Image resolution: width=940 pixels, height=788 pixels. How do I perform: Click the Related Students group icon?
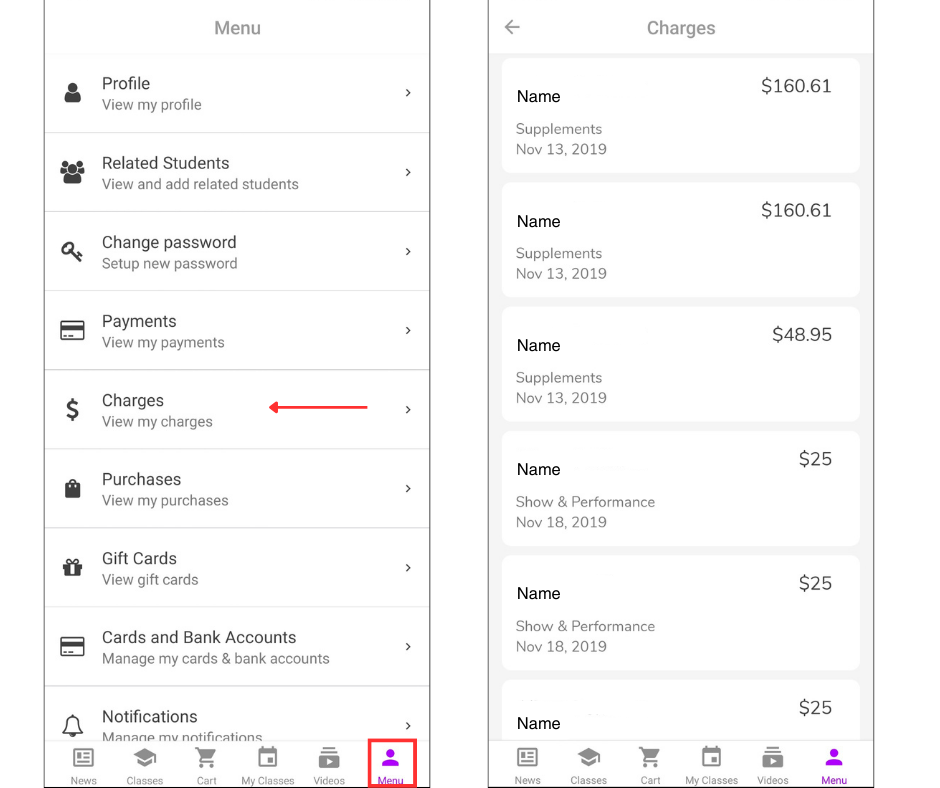72,172
